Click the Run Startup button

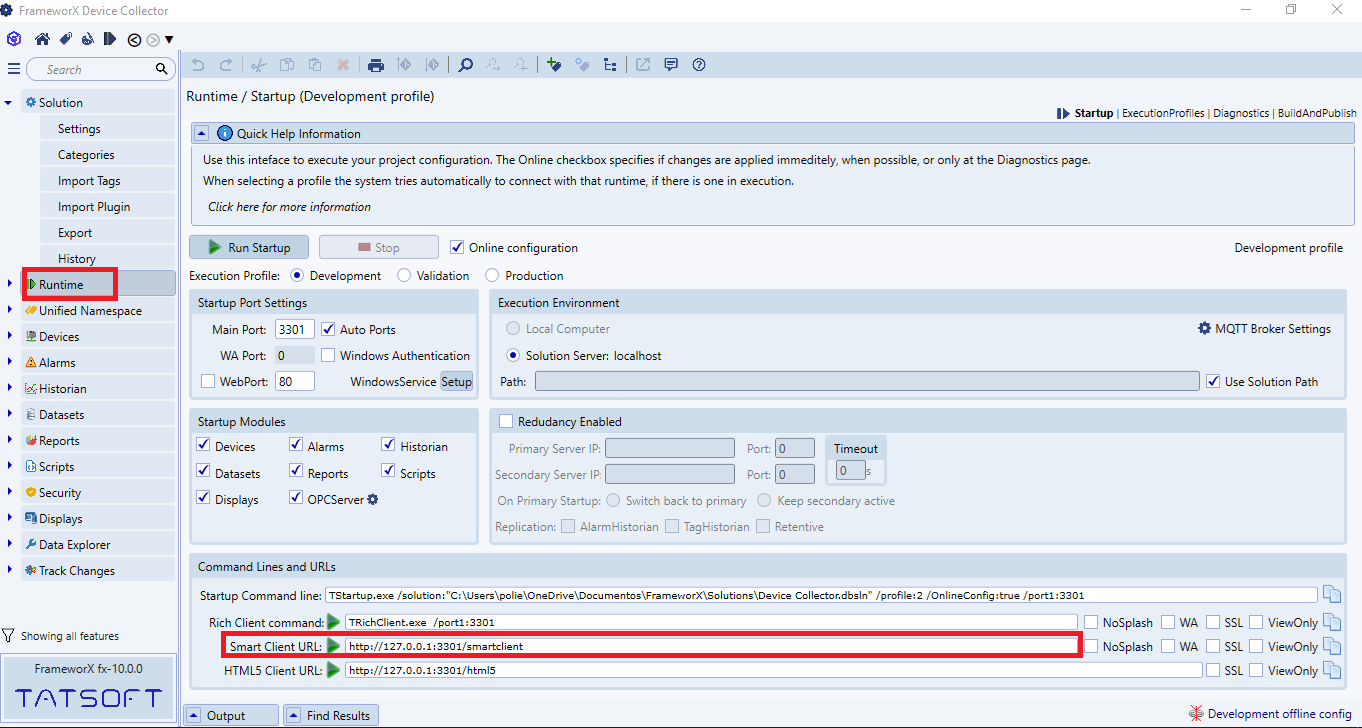pos(248,247)
